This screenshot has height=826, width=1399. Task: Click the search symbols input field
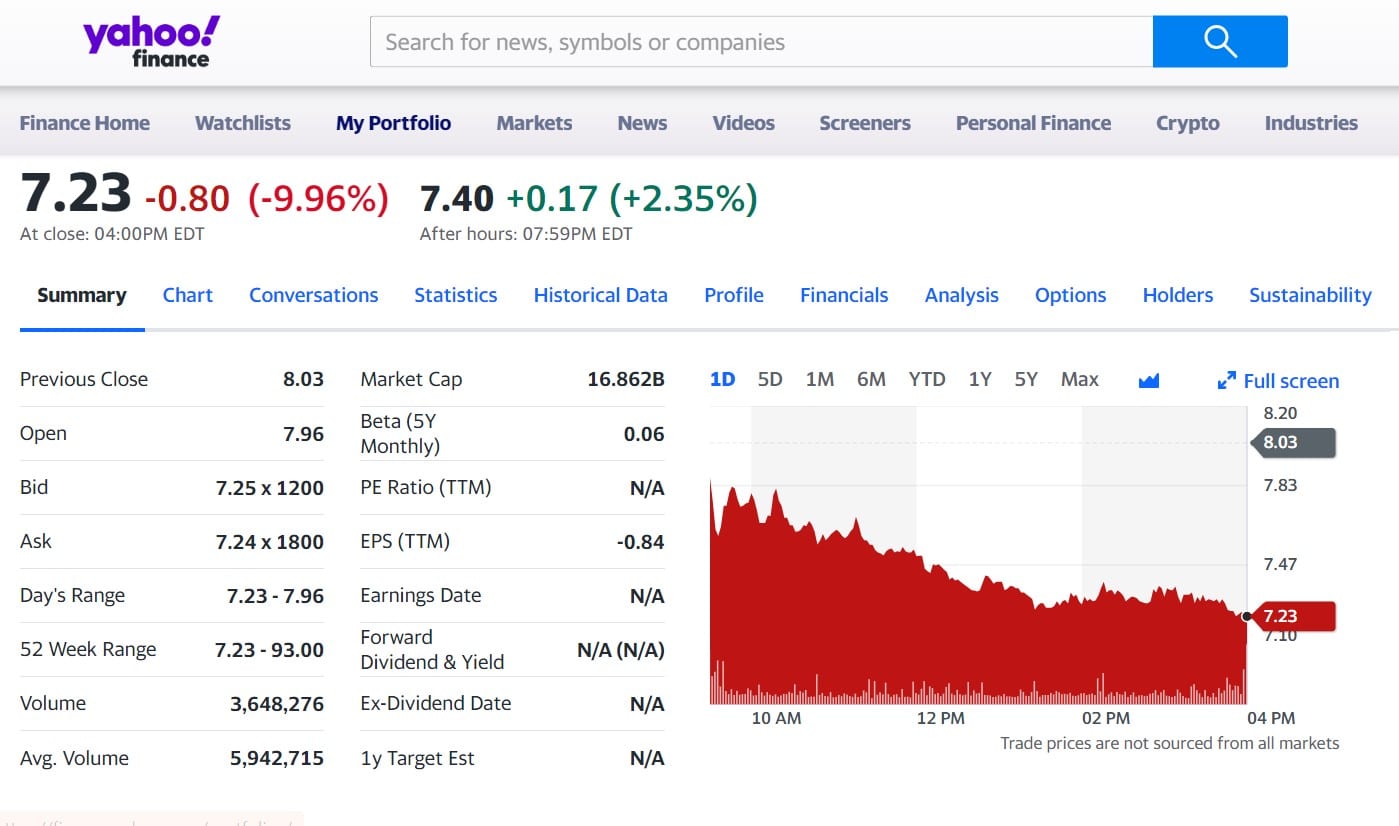click(760, 42)
